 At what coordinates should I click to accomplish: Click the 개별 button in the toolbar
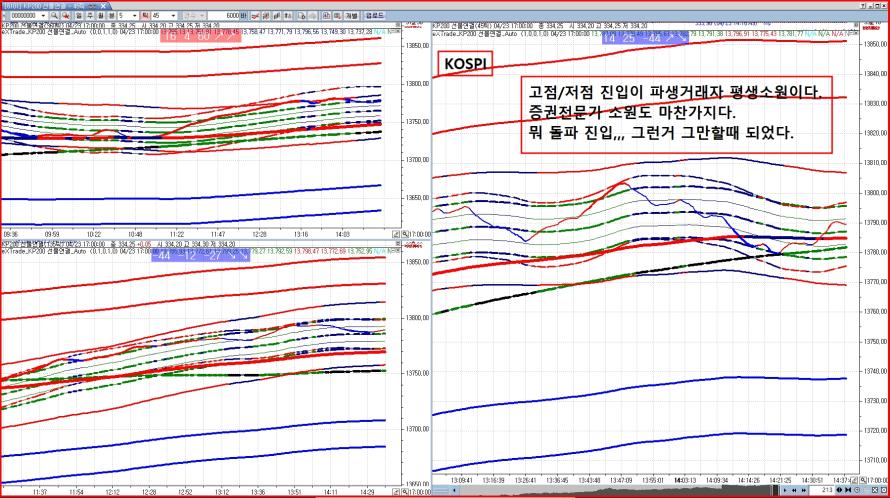[x=352, y=15]
